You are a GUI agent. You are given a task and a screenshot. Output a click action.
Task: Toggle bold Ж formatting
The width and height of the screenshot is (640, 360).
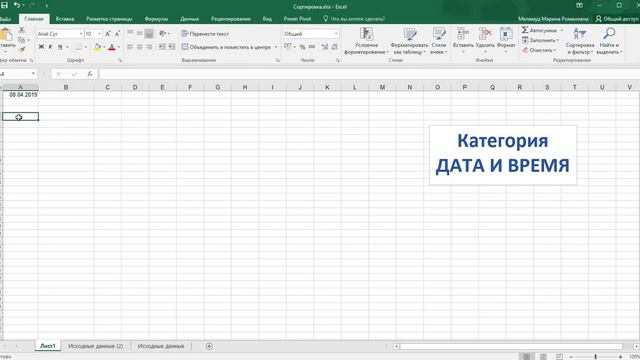41,47
